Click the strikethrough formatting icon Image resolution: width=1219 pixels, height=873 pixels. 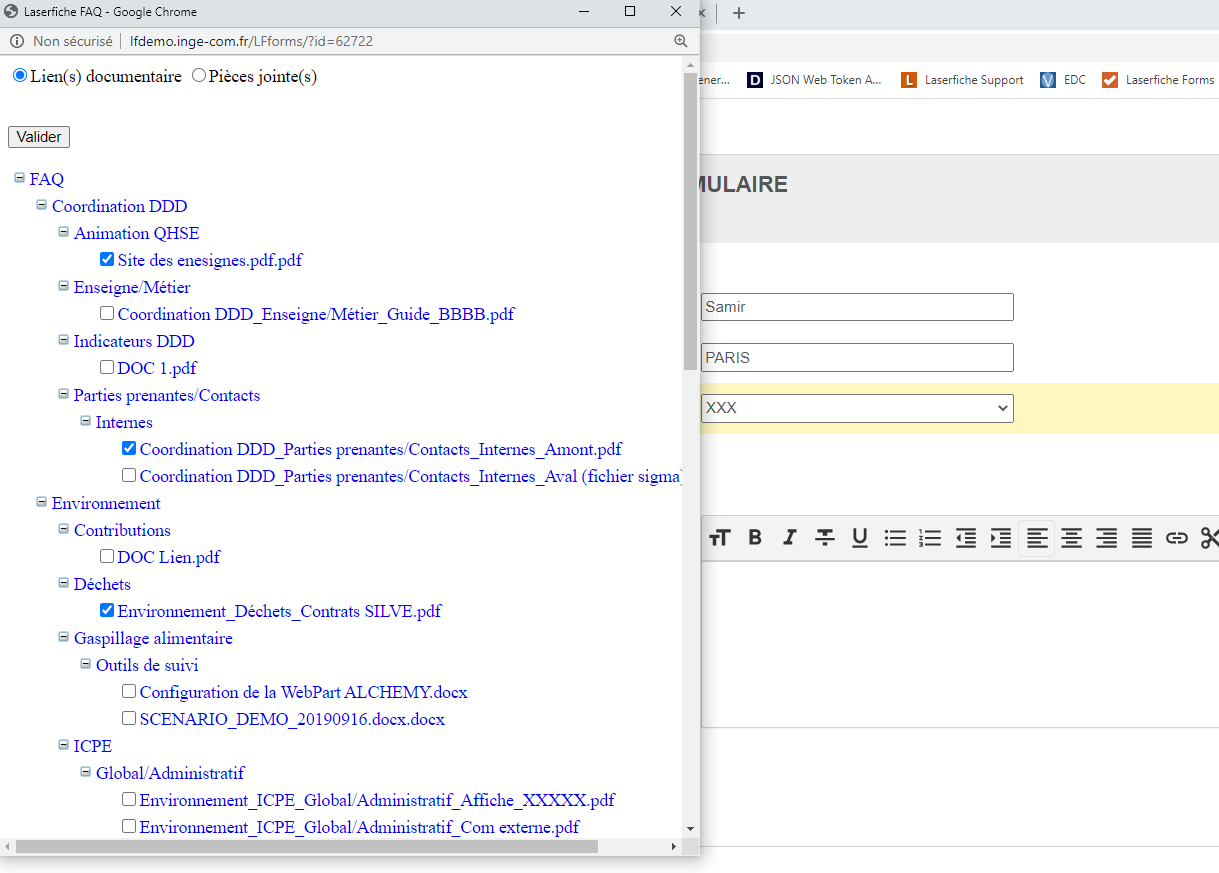pyautogui.click(x=824, y=538)
